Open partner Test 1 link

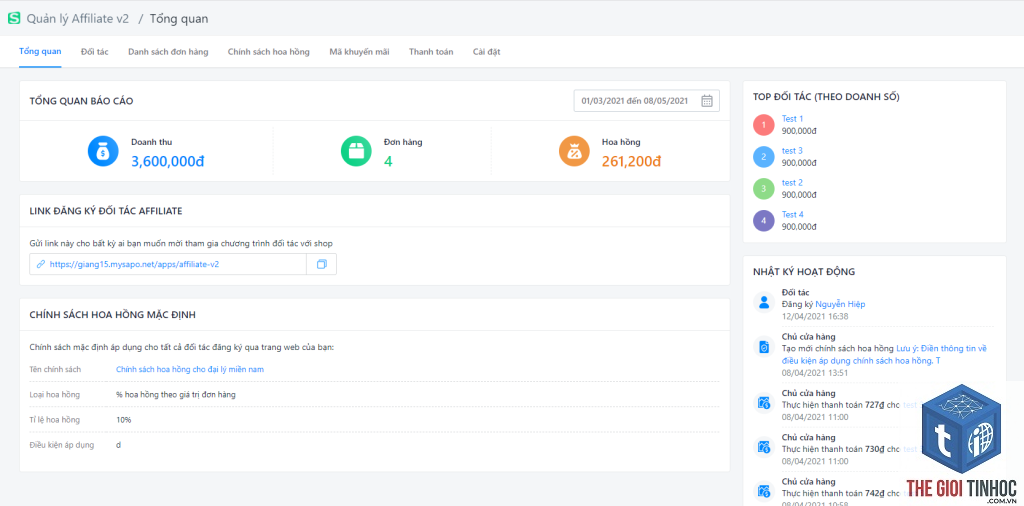tap(792, 119)
